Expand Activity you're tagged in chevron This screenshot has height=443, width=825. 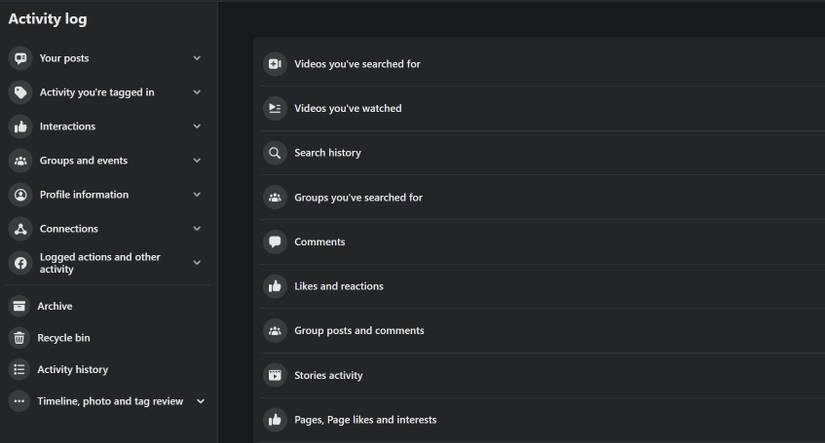[197, 92]
